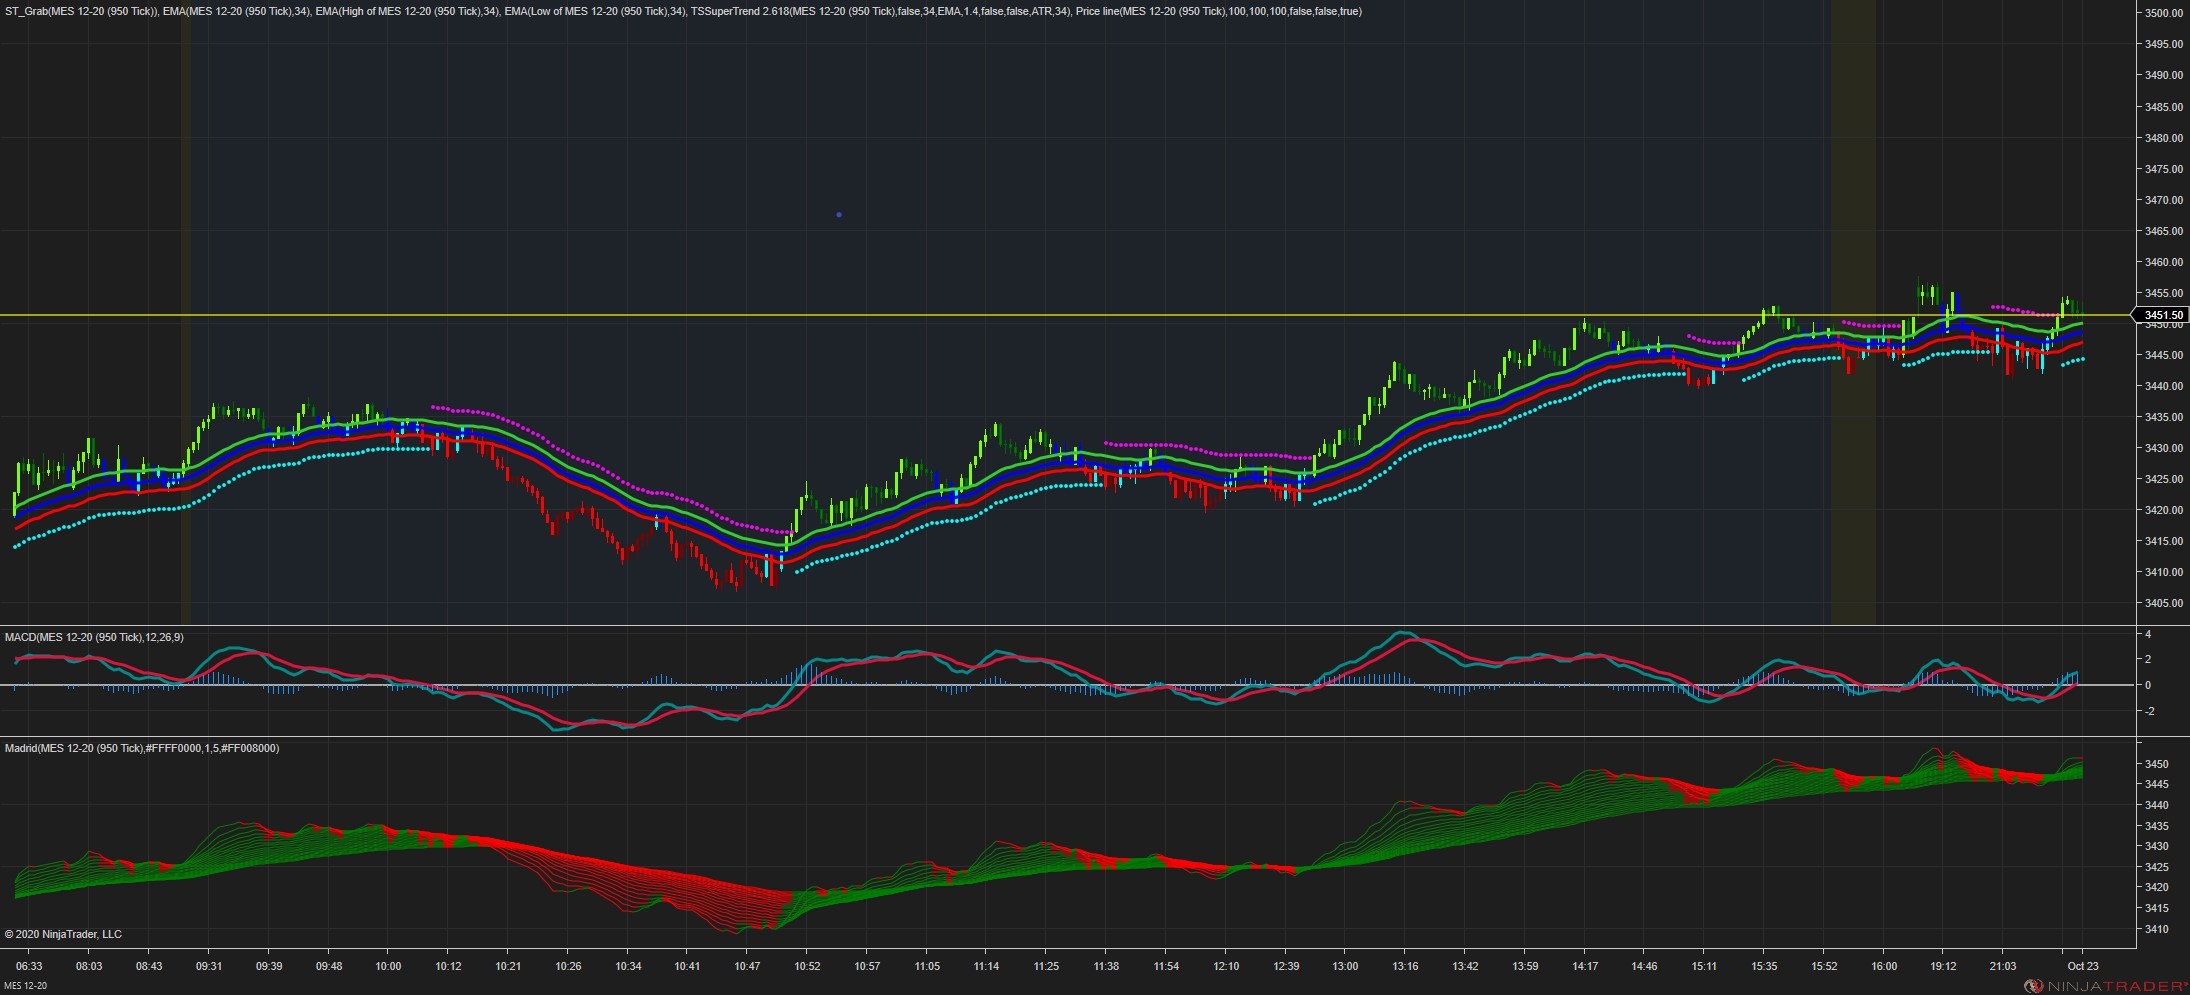Click the 3410.00 price axis label

pos(2164,572)
